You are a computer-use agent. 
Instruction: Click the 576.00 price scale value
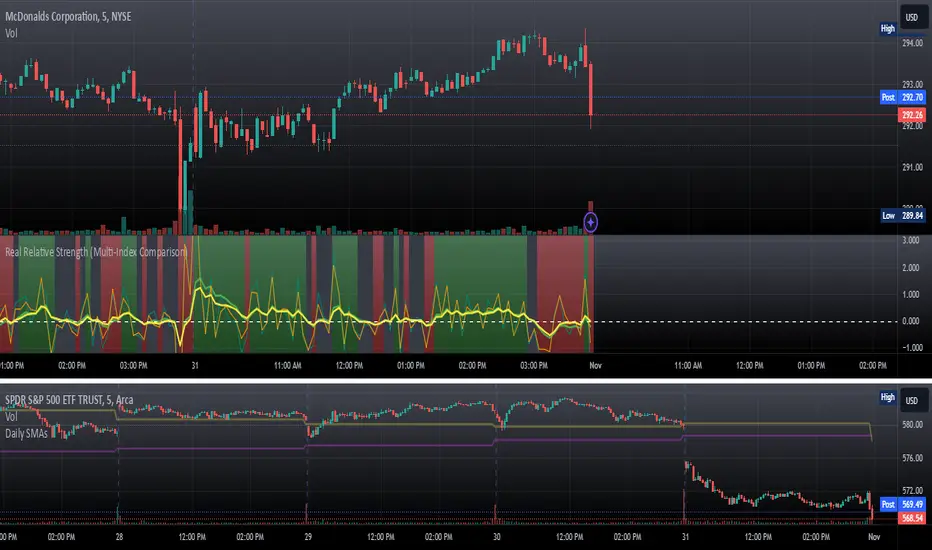click(x=912, y=458)
